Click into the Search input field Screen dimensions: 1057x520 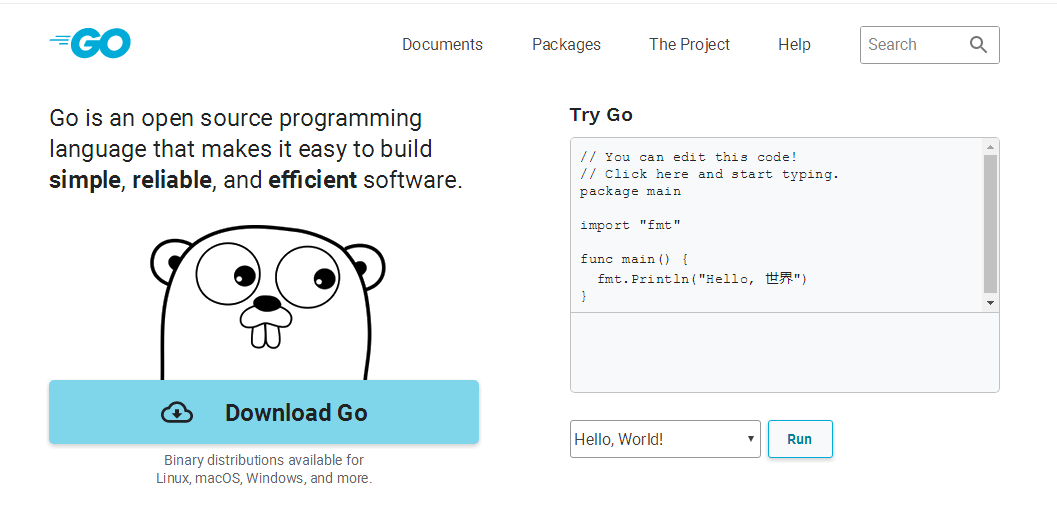pos(912,44)
